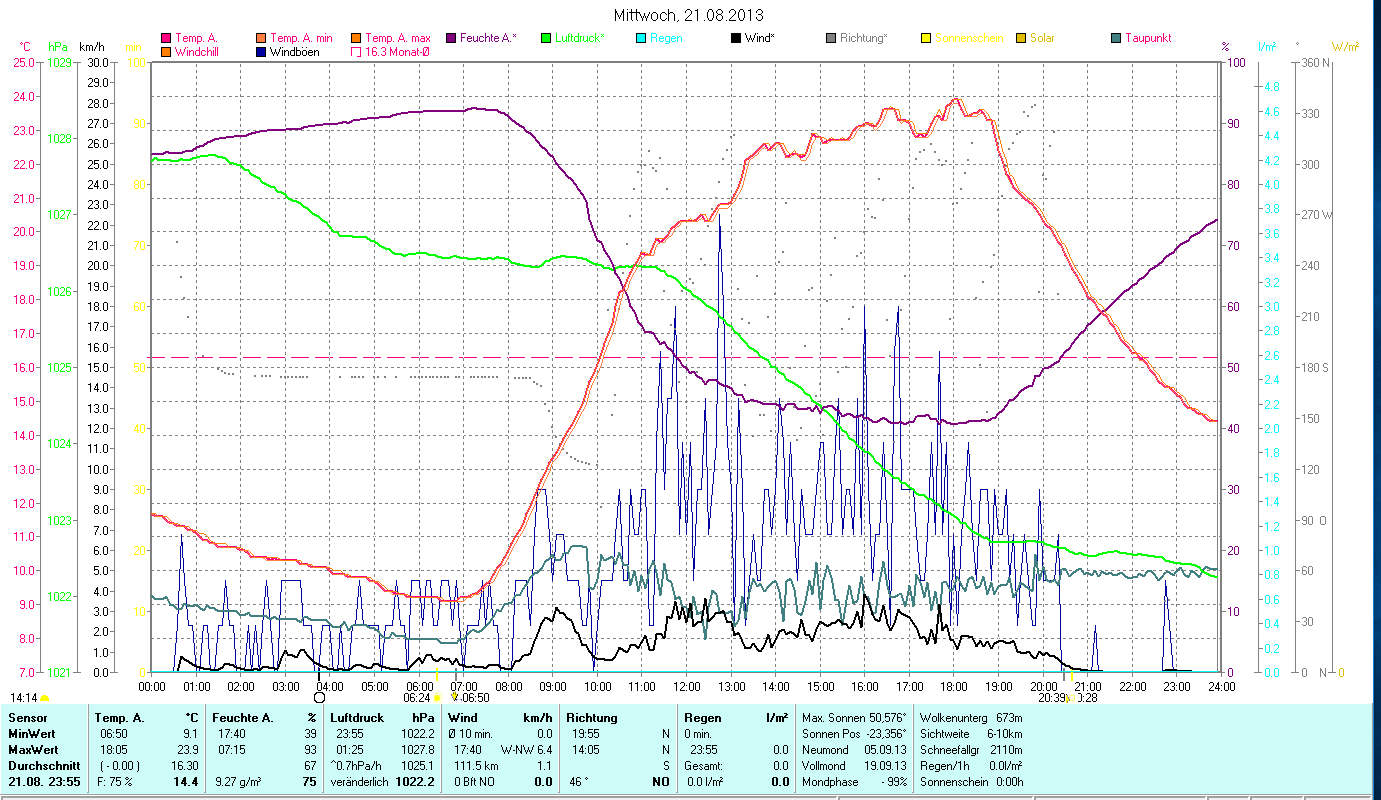Click the 06:24 sunrise marker on timeline

(x=418, y=697)
